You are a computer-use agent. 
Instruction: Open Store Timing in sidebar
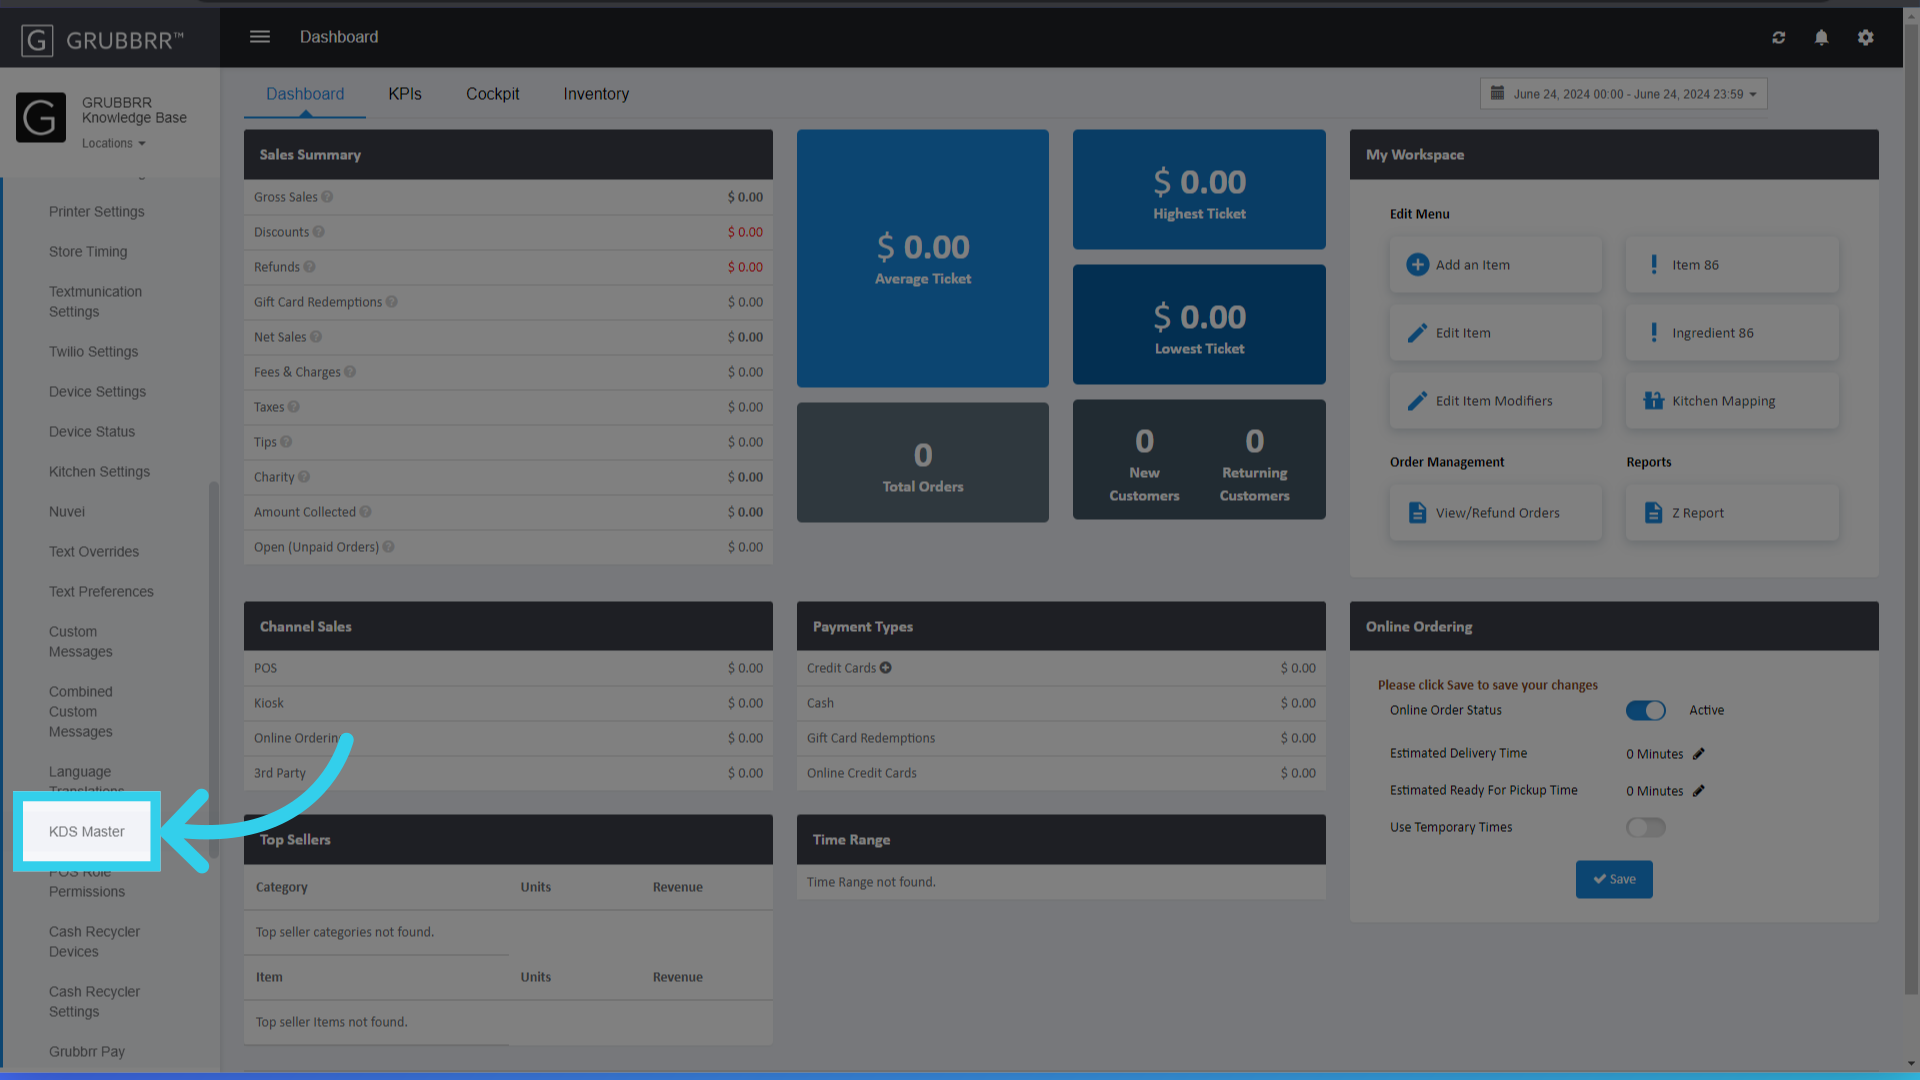88,252
